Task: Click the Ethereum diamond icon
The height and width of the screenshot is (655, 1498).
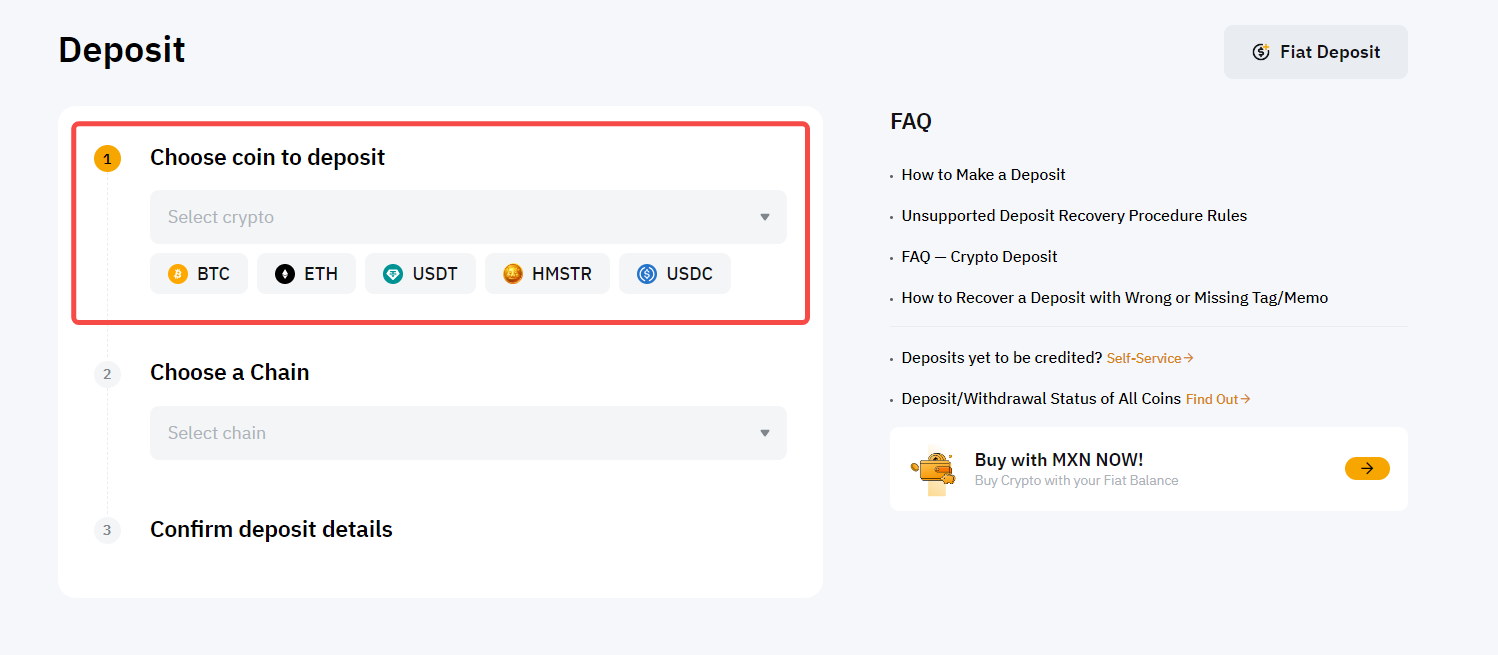Action: tap(285, 274)
